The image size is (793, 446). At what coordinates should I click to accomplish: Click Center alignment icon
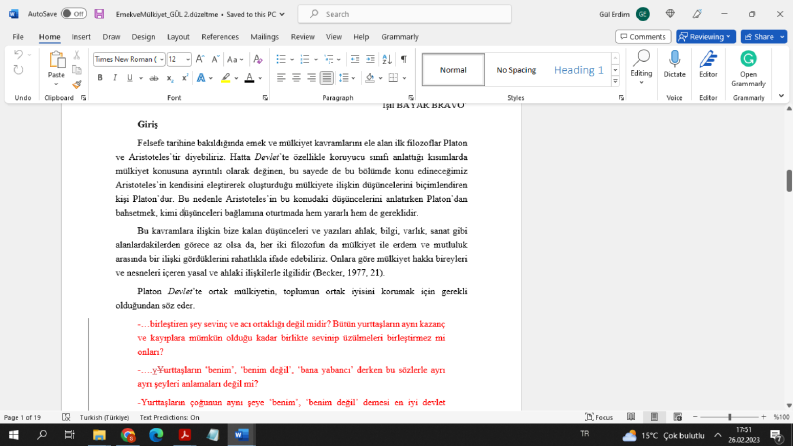click(x=296, y=78)
